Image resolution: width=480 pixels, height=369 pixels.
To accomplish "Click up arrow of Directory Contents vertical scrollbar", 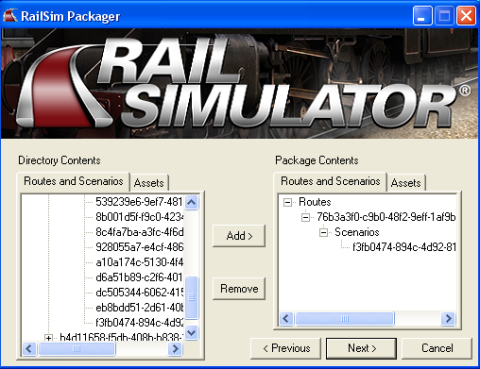I will click(192, 202).
